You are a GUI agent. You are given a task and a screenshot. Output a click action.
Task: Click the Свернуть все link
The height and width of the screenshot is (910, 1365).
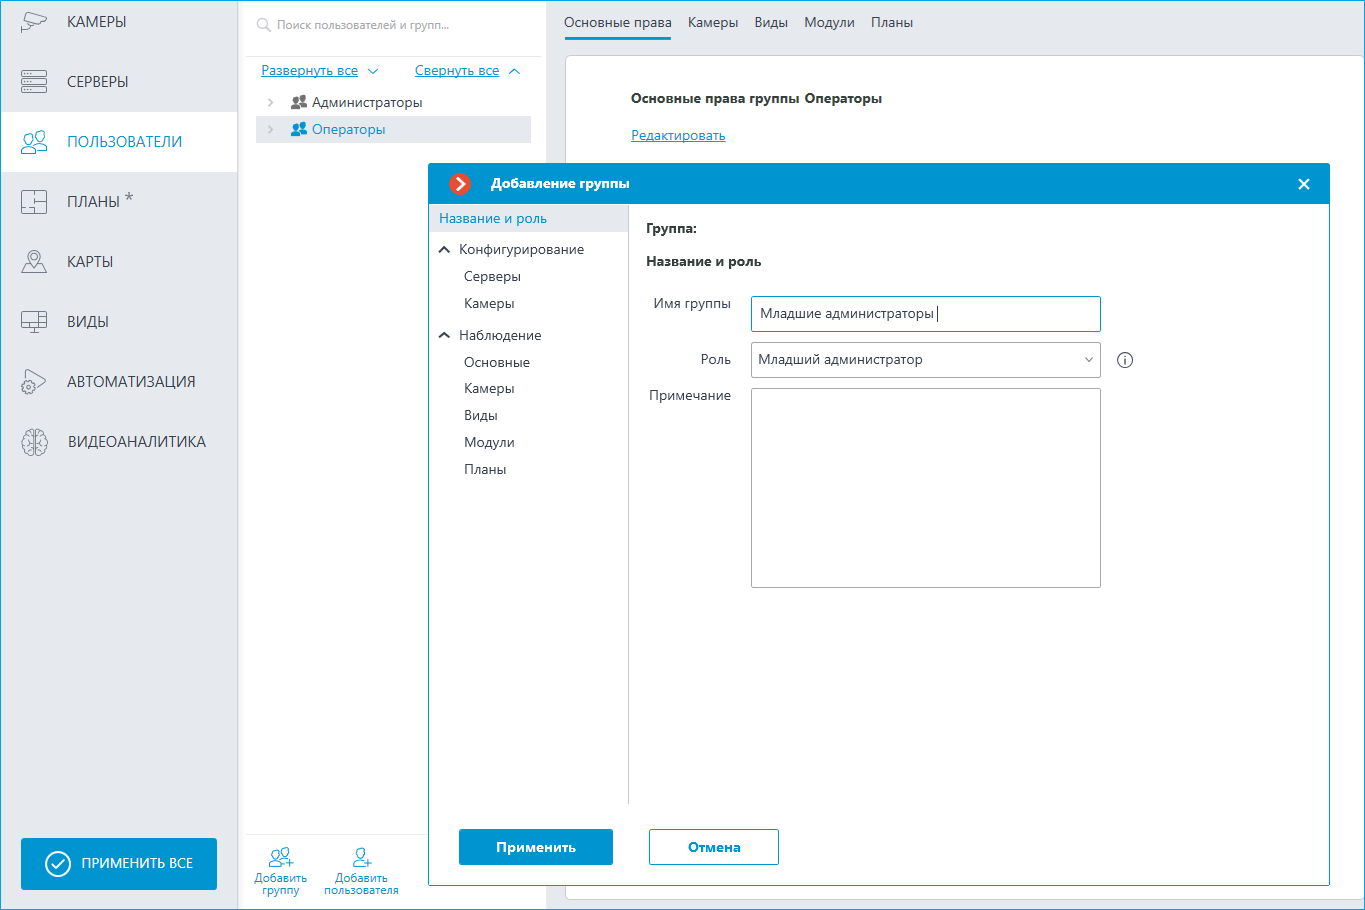[457, 71]
